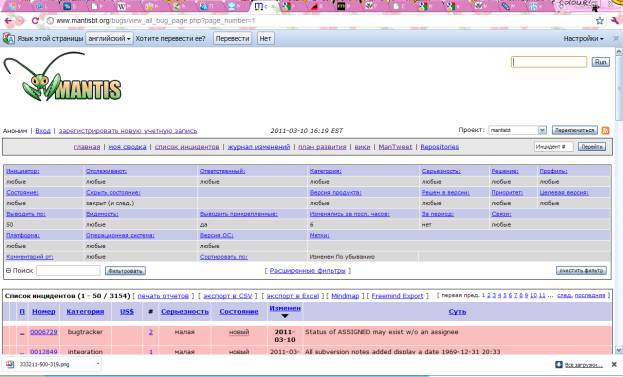Click the Категория filter link
Image resolution: width=623 pixels, height=377 pixels.
pyautogui.click(x=325, y=171)
